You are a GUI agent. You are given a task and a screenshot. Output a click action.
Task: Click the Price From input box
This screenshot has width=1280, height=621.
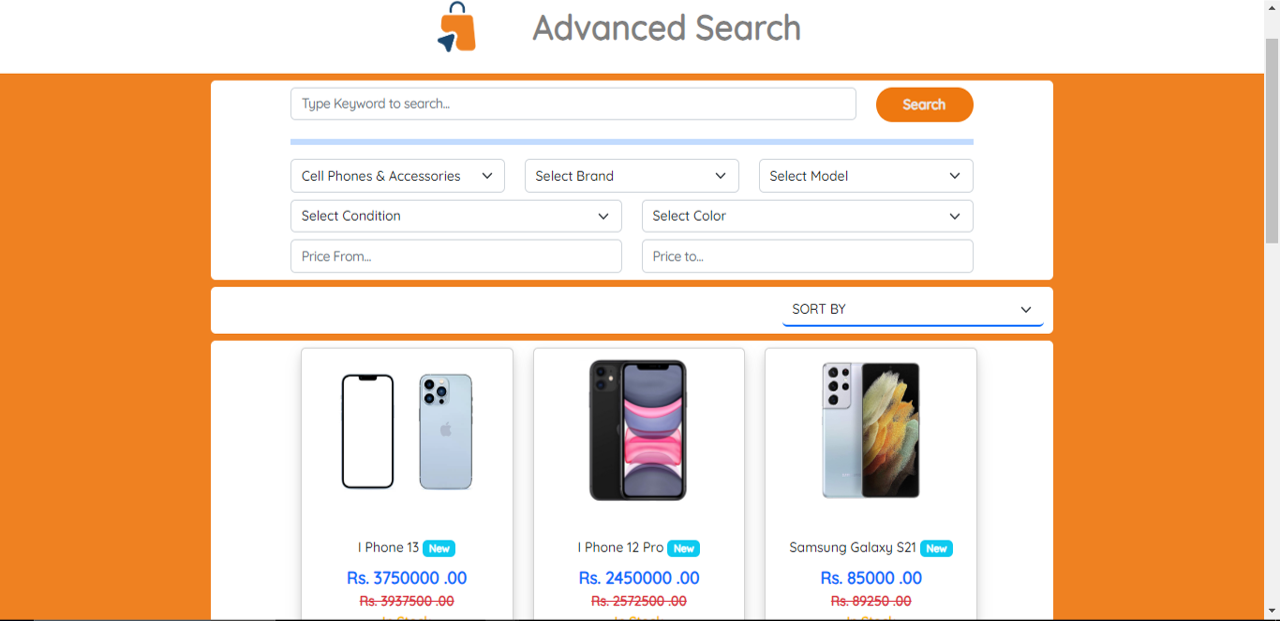click(455, 255)
